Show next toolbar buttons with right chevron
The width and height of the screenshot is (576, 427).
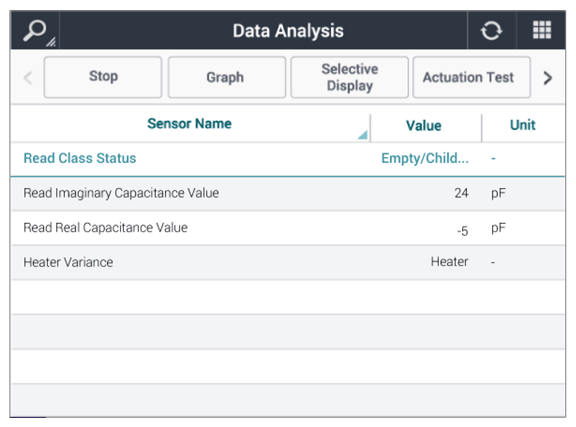point(547,78)
